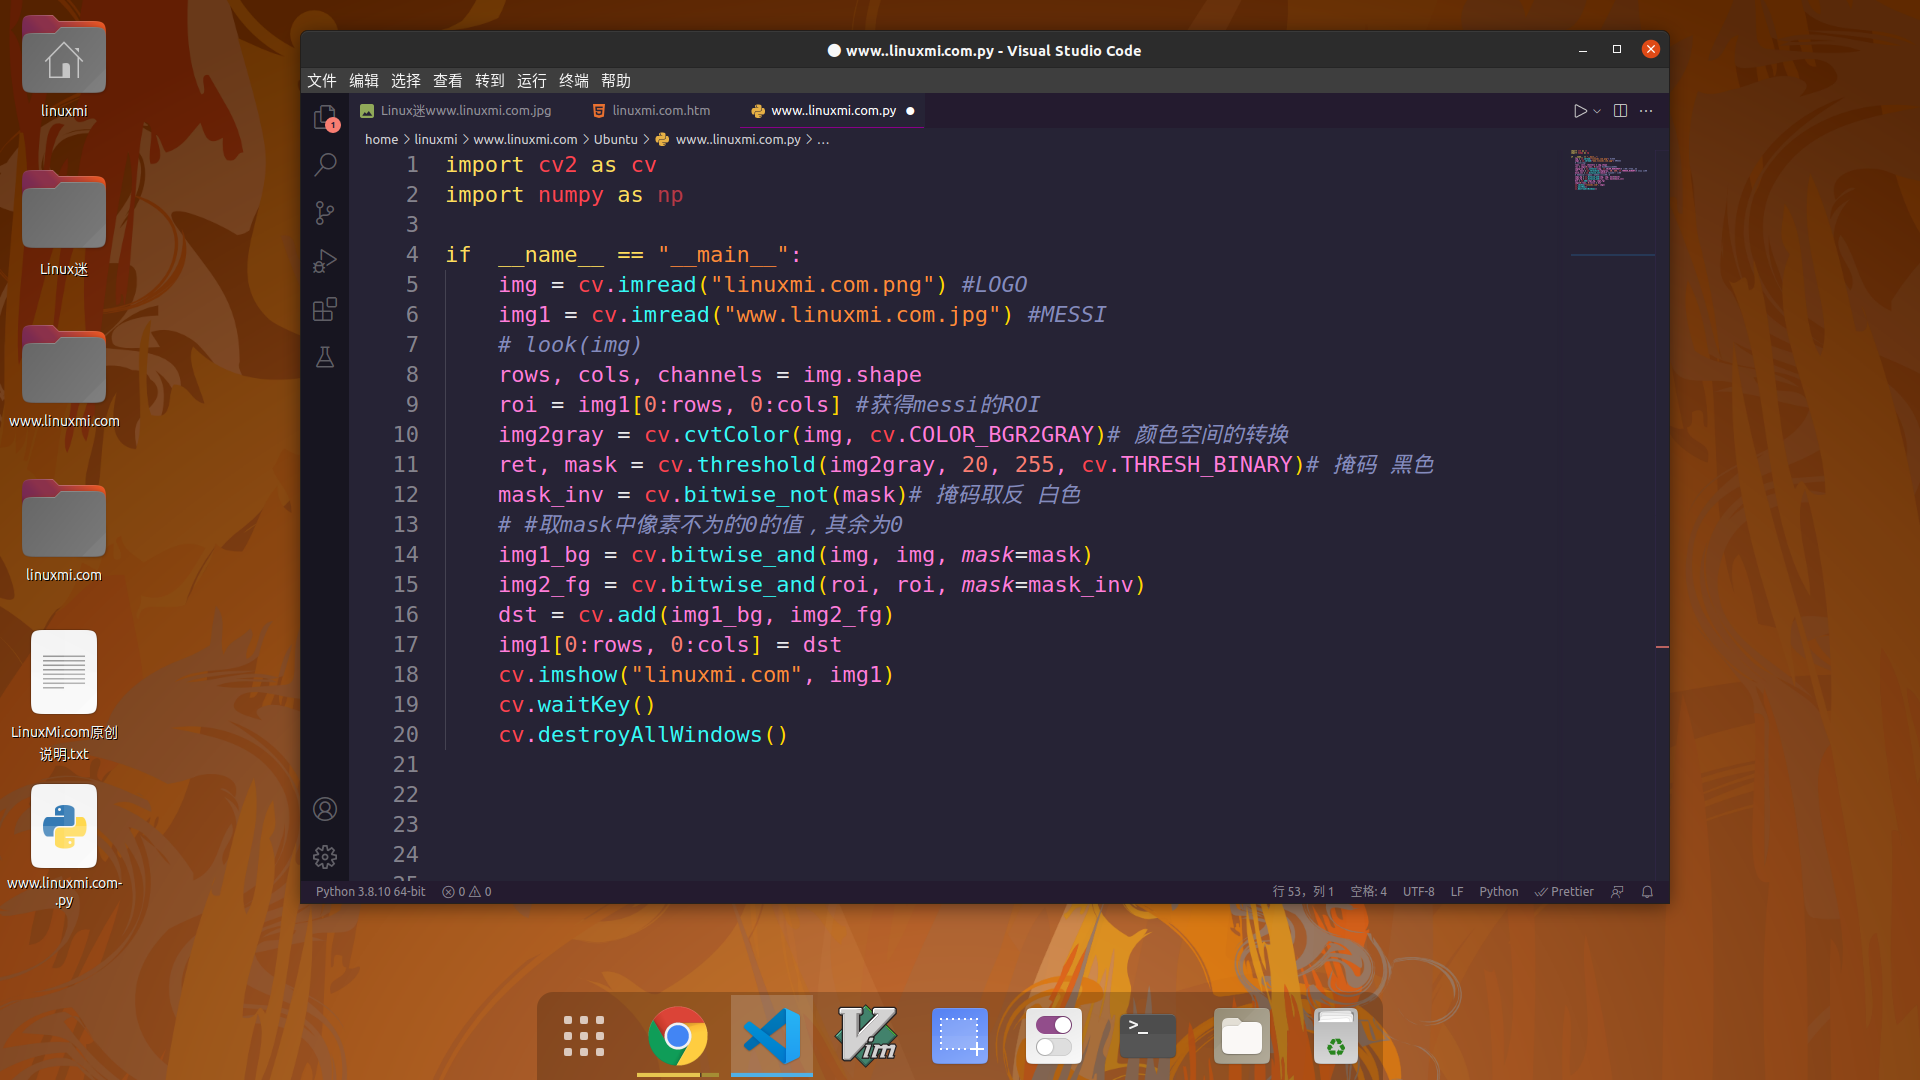Open the Manage gear icon at bottom
The height and width of the screenshot is (1080, 1920).
click(x=325, y=857)
